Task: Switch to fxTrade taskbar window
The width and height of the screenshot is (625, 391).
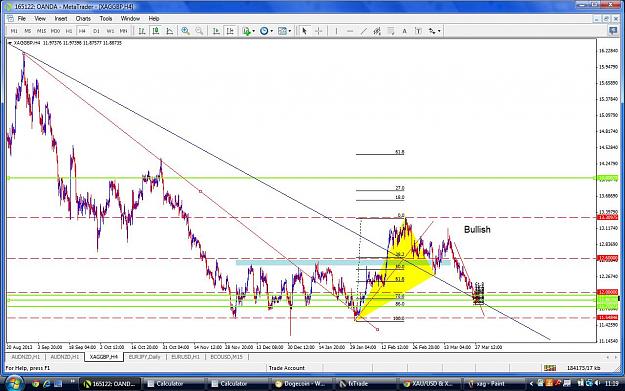Action: coord(365,384)
